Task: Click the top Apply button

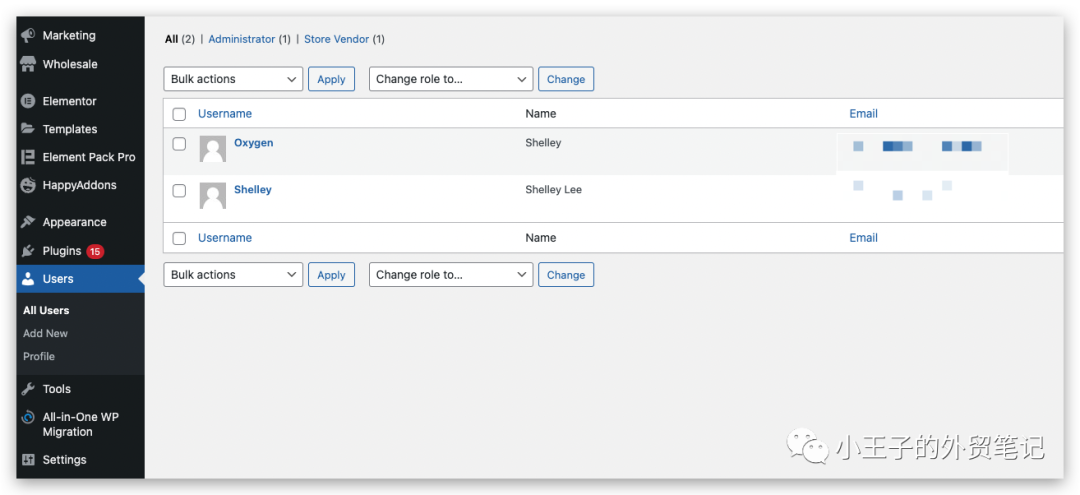Action: [x=331, y=79]
